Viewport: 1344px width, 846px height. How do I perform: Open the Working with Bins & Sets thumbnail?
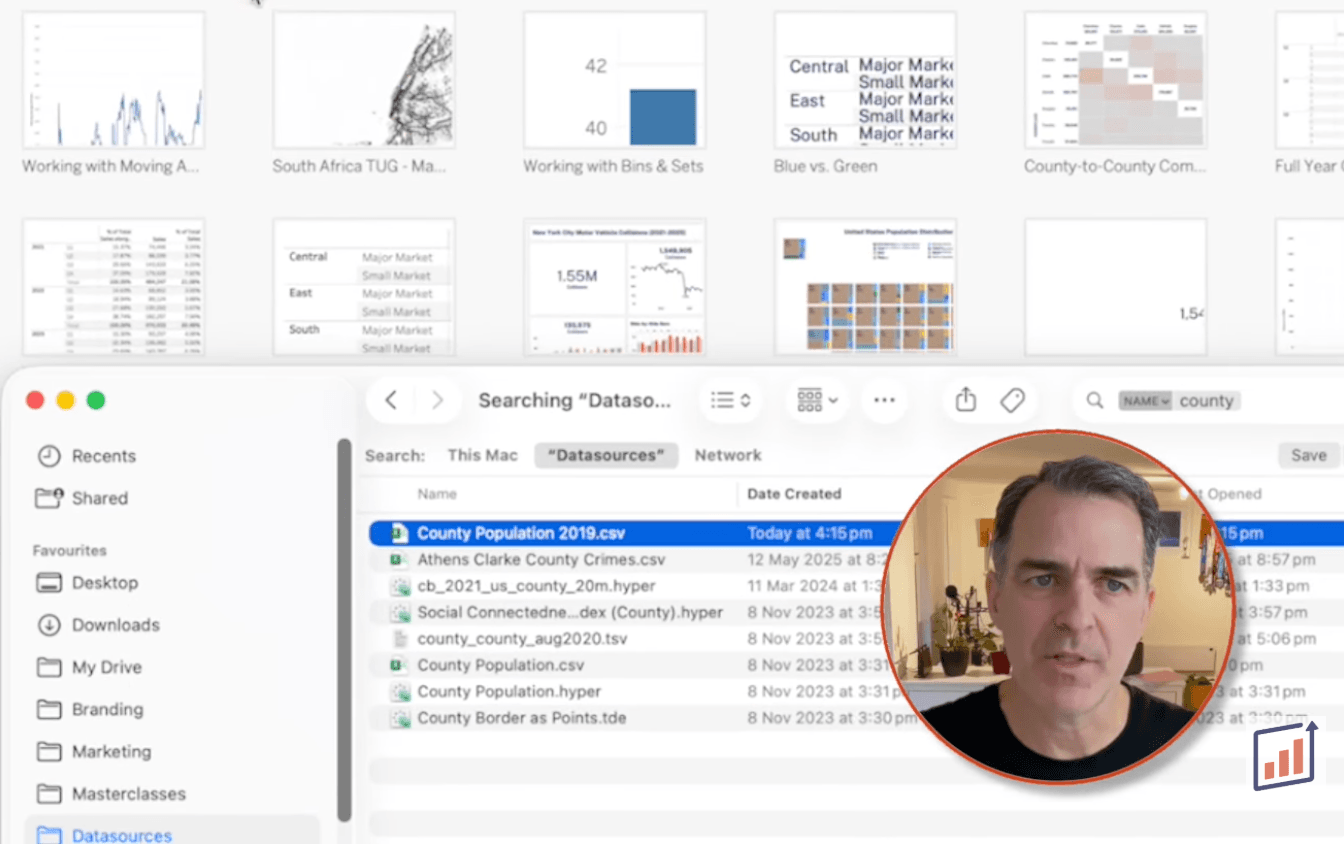pos(614,80)
